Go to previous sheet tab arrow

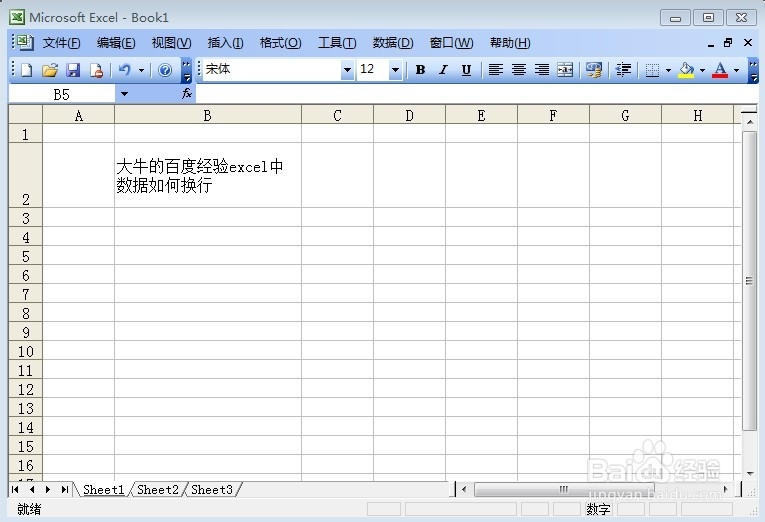pyautogui.click(x=32, y=489)
